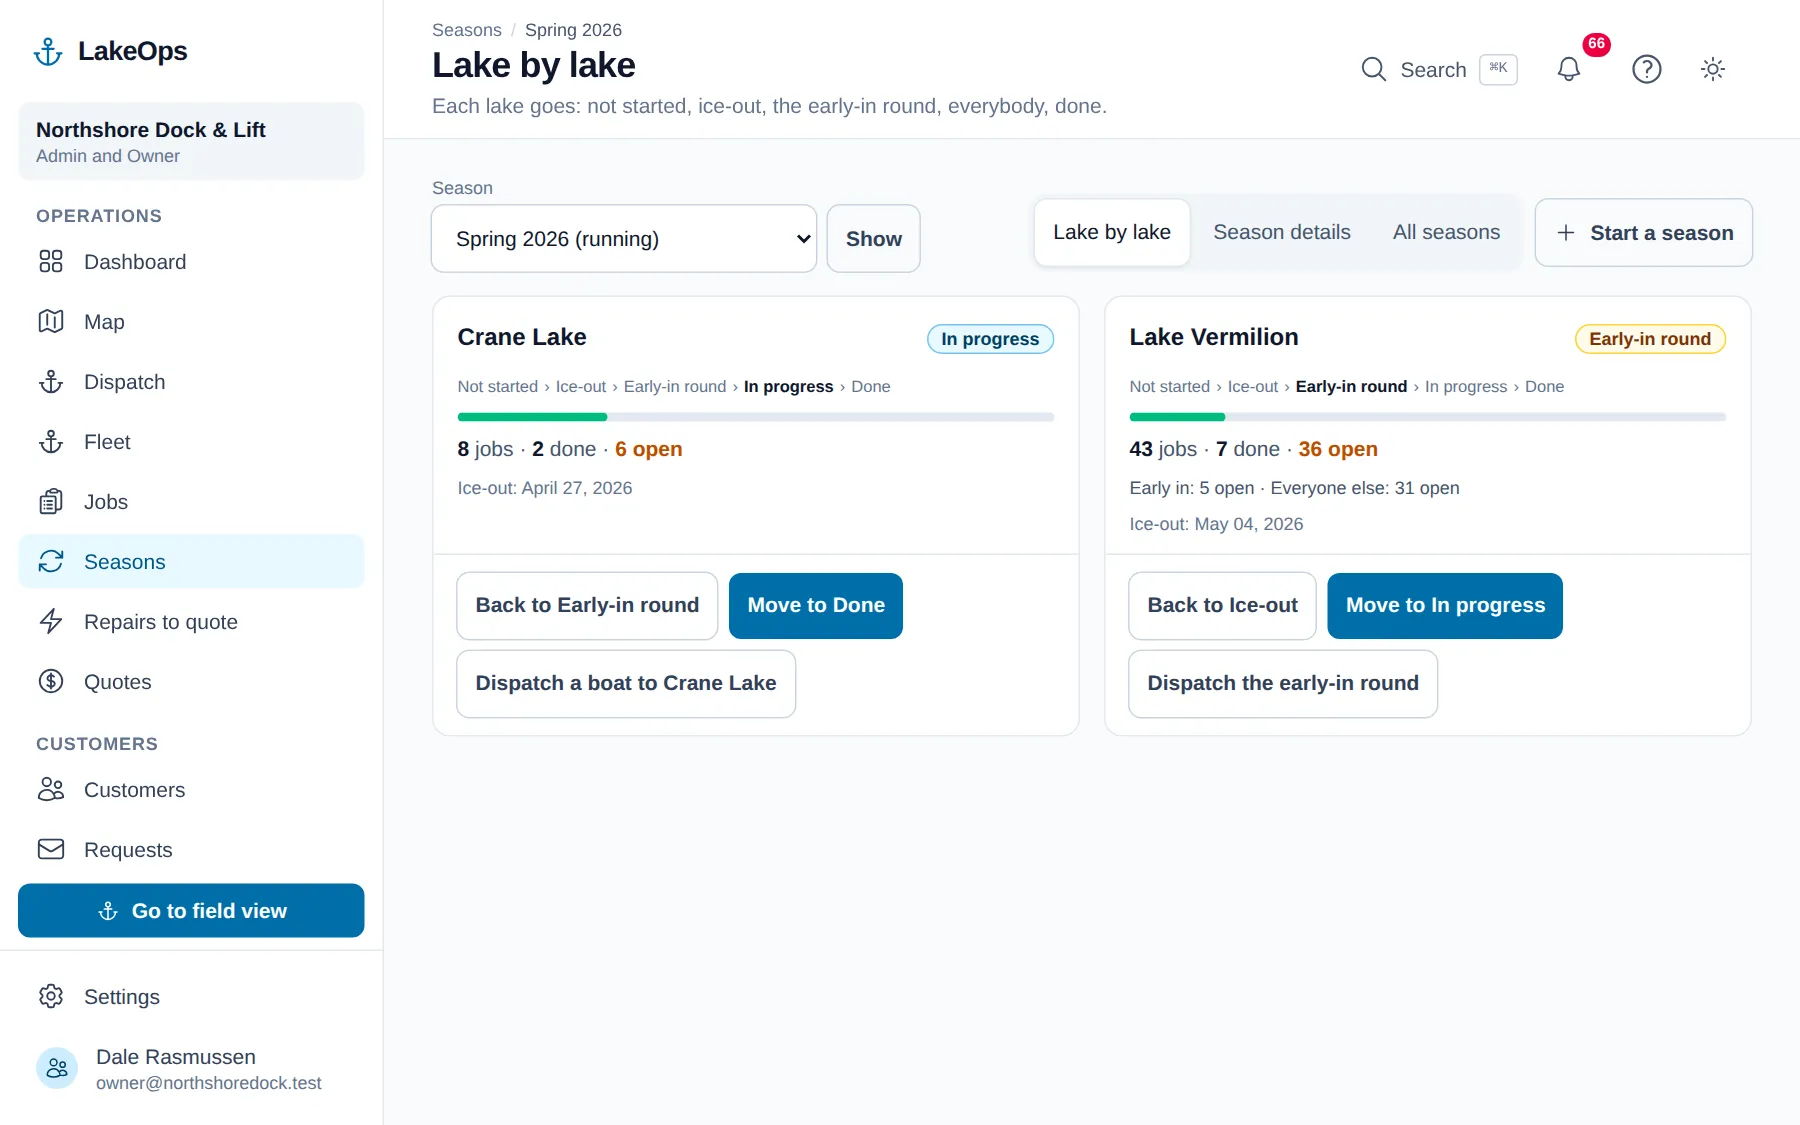Click the Seasons breadcrumb link
Image resolution: width=1800 pixels, height=1125 pixels.
coord(467,30)
